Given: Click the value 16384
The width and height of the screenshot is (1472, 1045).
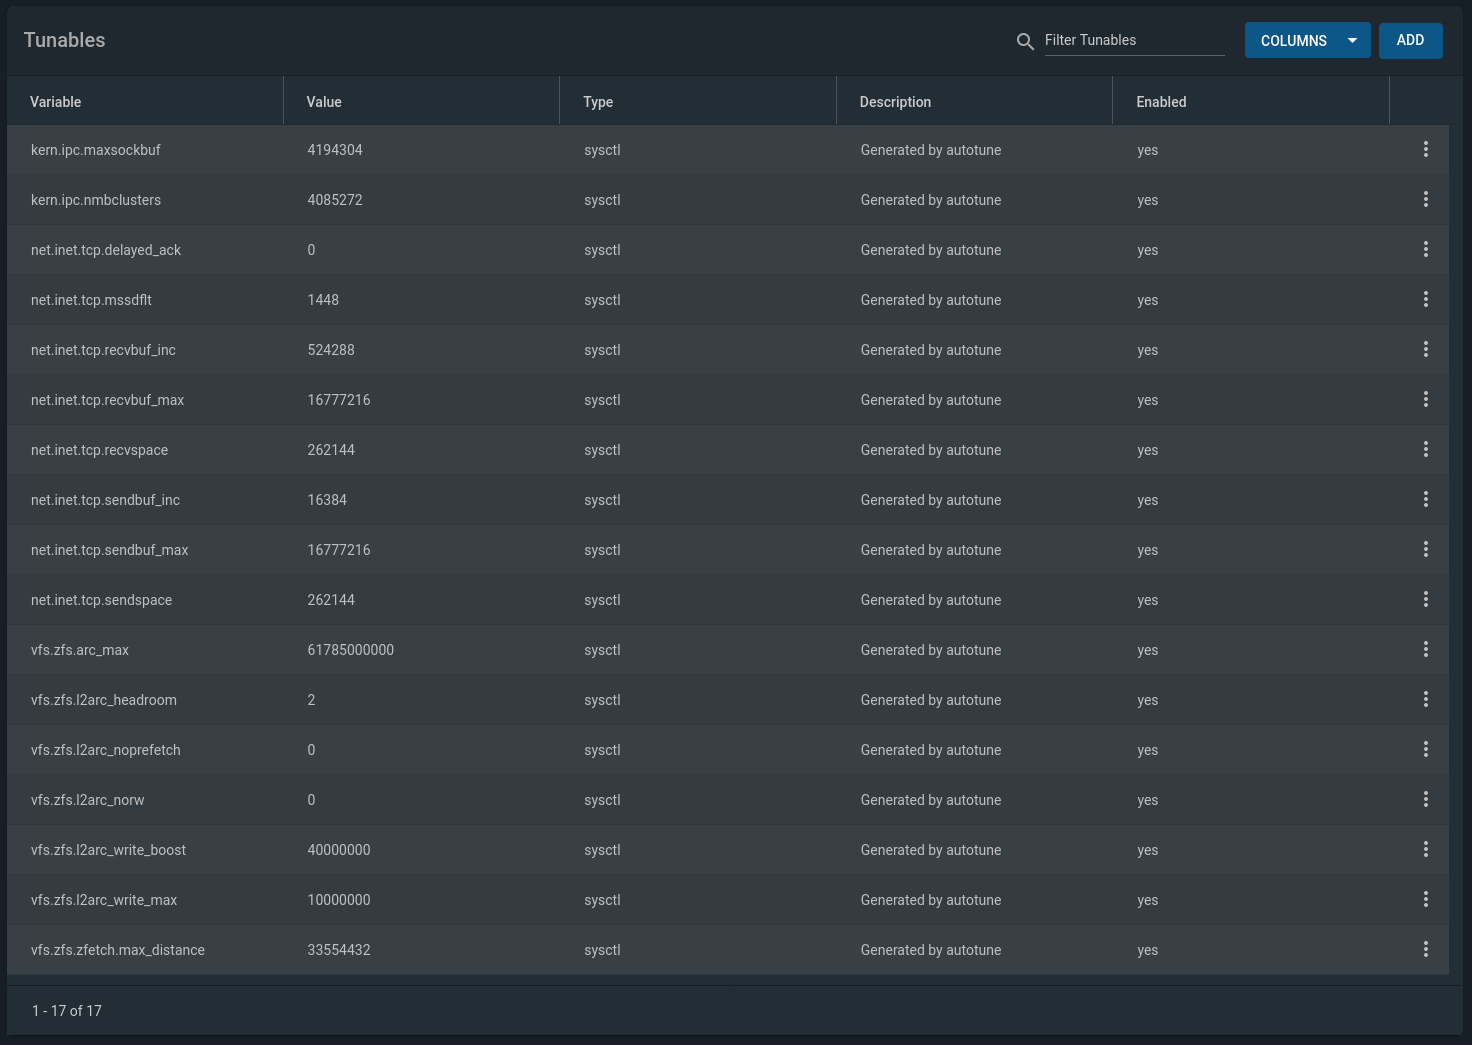Looking at the screenshot, I should point(327,500).
